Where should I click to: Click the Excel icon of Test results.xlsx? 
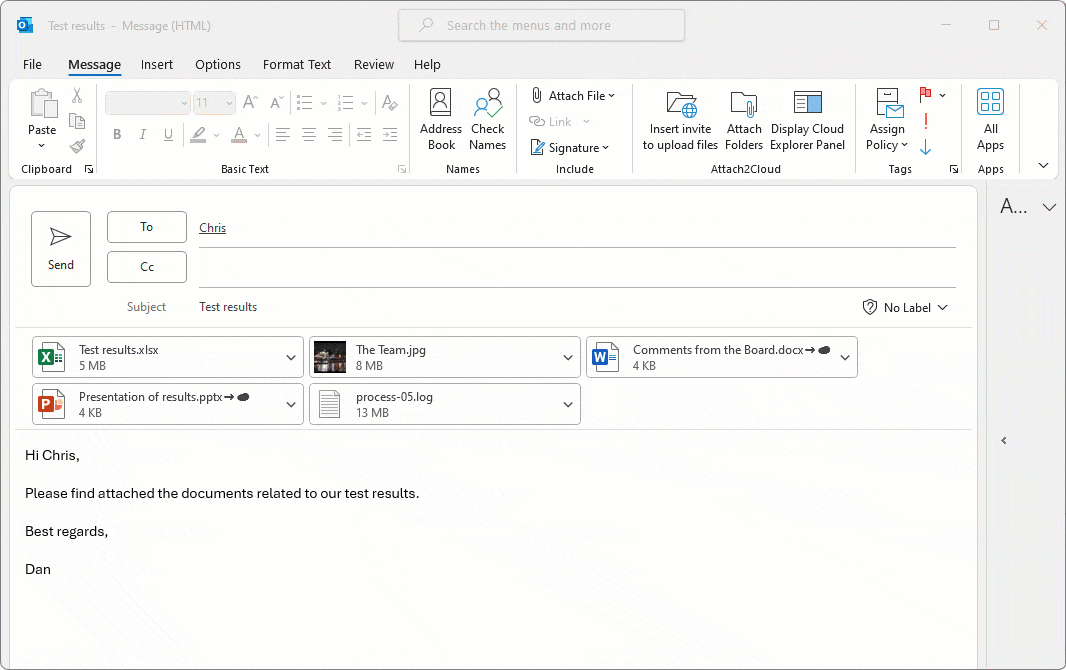52,357
